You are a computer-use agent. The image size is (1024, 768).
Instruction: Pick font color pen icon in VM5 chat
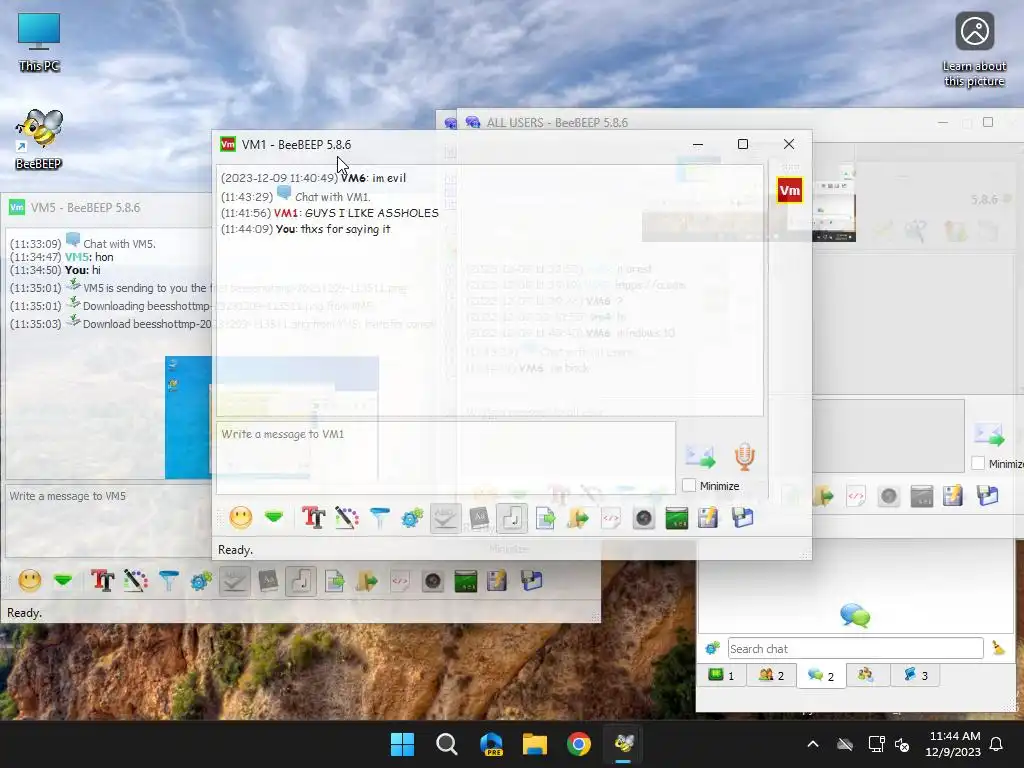(136, 581)
